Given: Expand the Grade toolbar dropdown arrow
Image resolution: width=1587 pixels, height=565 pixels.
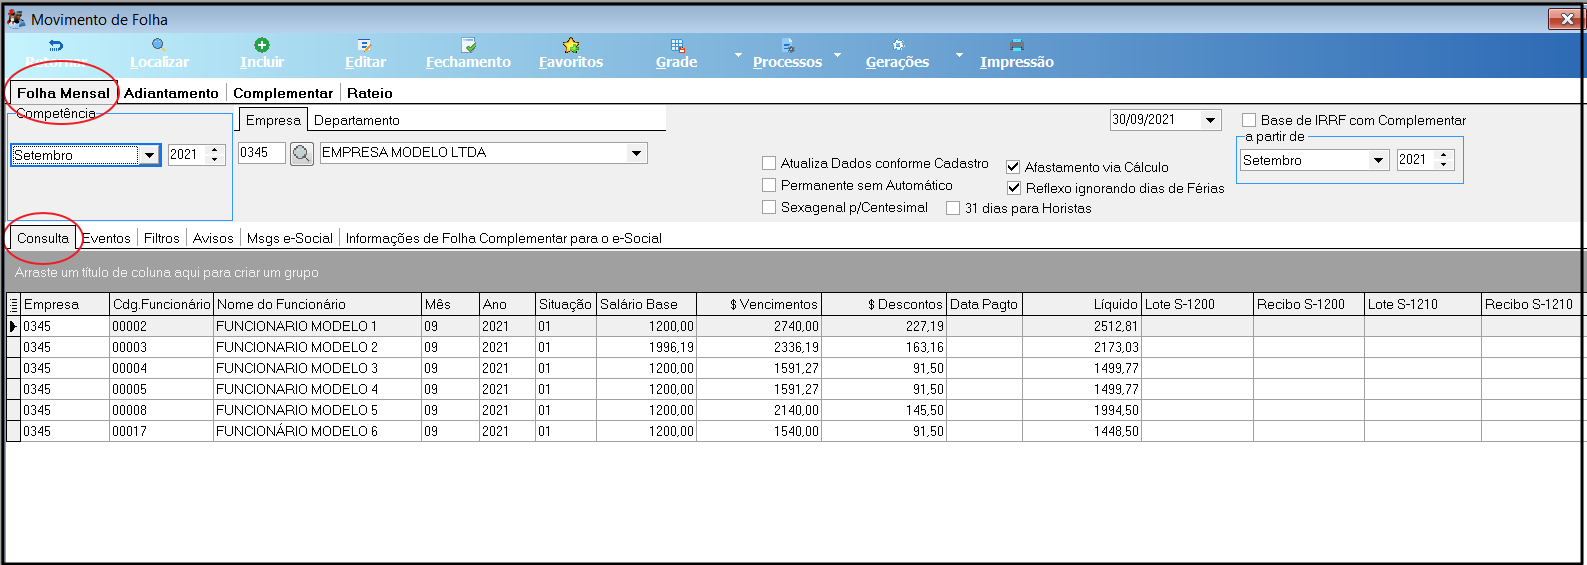Looking at the screenshot, I should click(739, 55).
